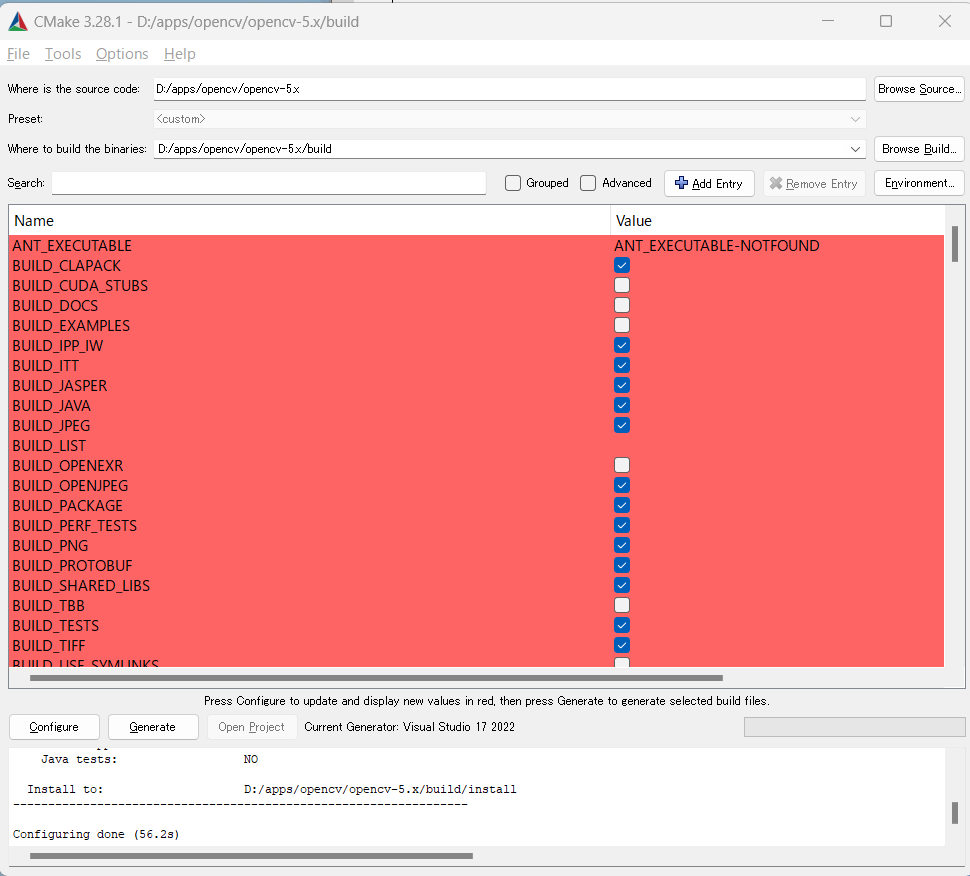The width and height of the screenshot is (970, 876).
Task: Select the BUILD_EXAMPLES entry name
Action: tap(71, 325)
